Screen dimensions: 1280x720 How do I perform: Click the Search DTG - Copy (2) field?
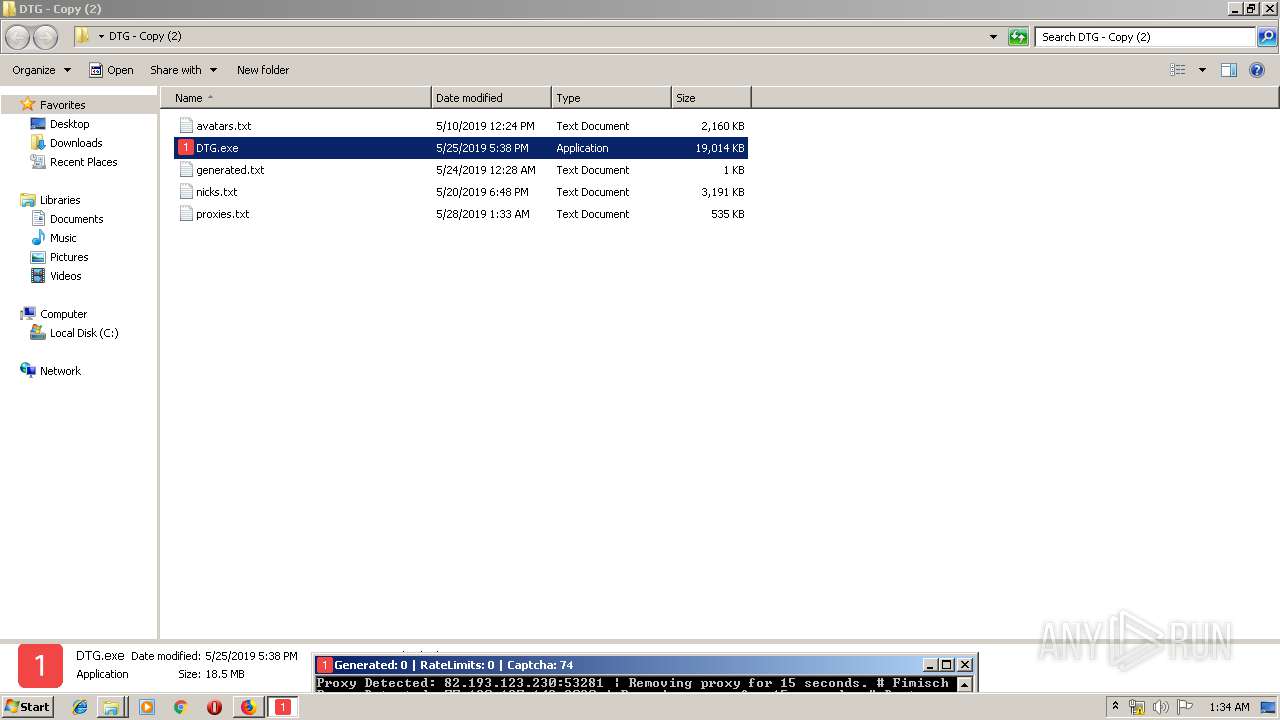[1145, 37]
